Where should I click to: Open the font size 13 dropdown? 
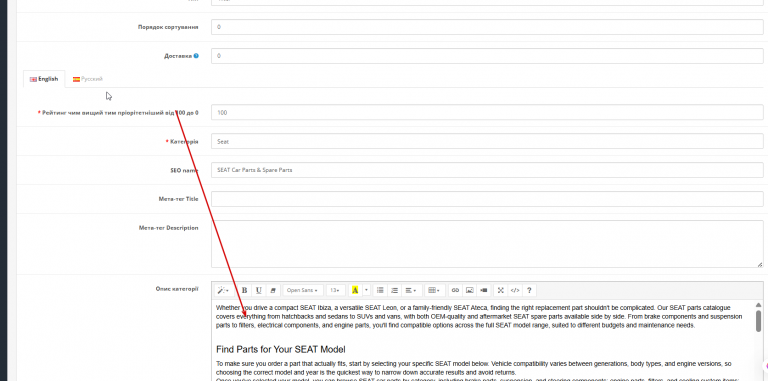pyautogui.click(x=336, y=290)
